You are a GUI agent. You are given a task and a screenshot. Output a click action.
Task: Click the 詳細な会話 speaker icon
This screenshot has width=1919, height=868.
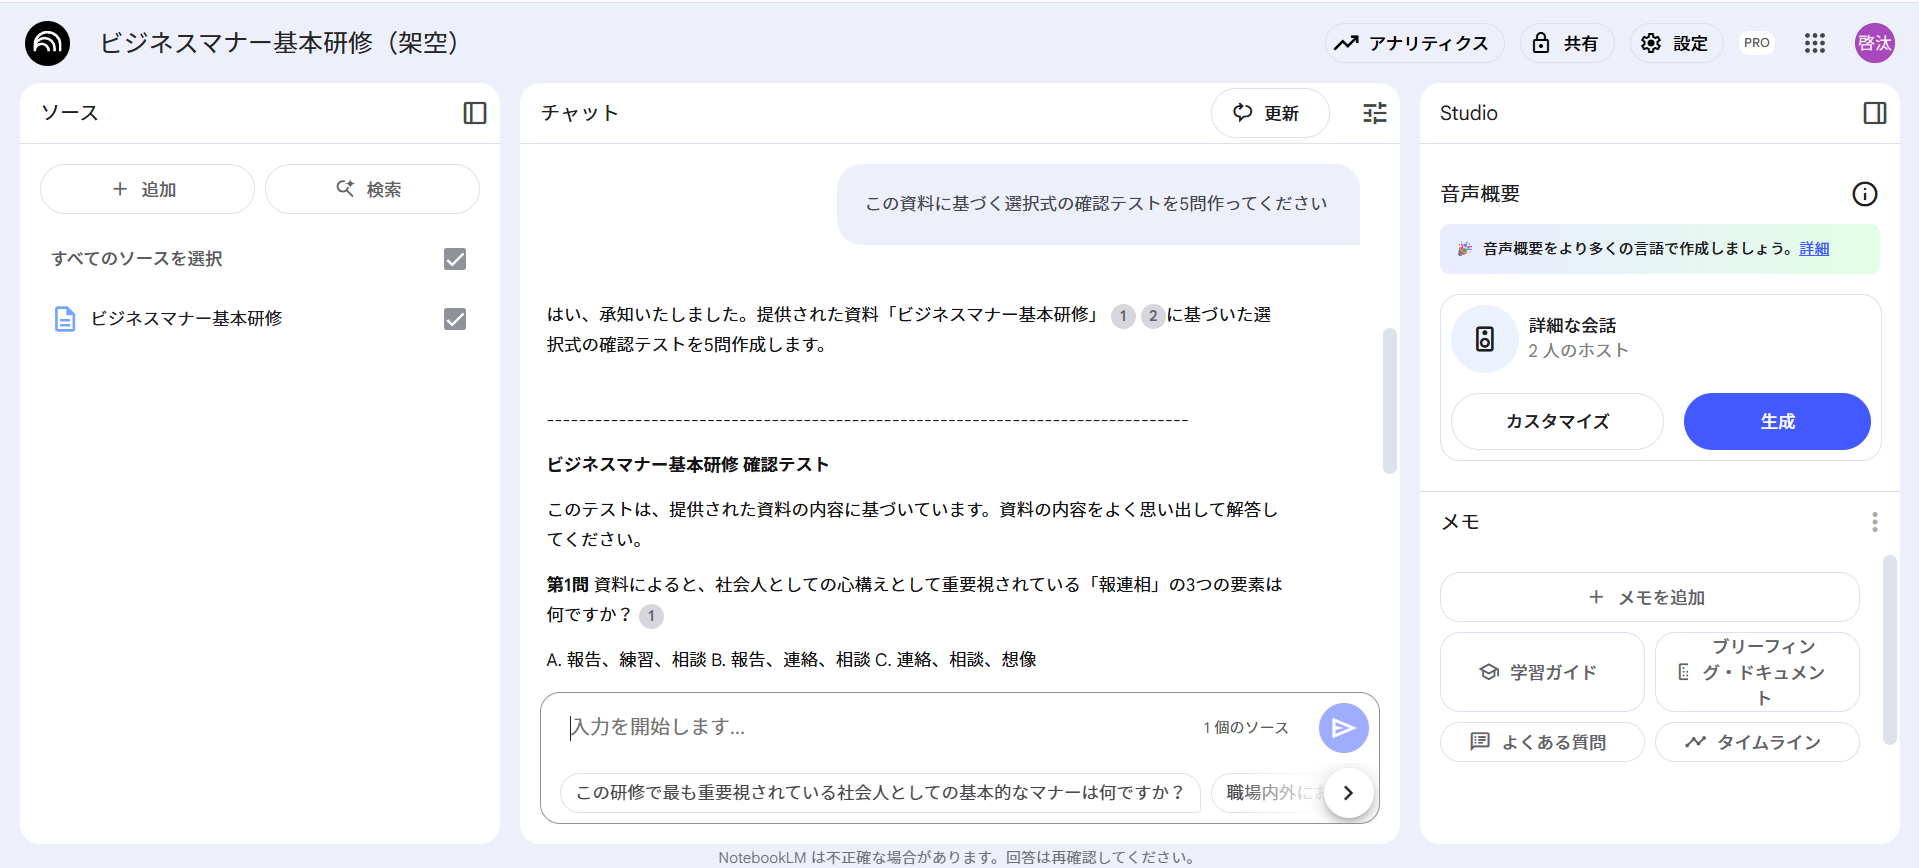pyautogui.click(x=1485, y=339)
